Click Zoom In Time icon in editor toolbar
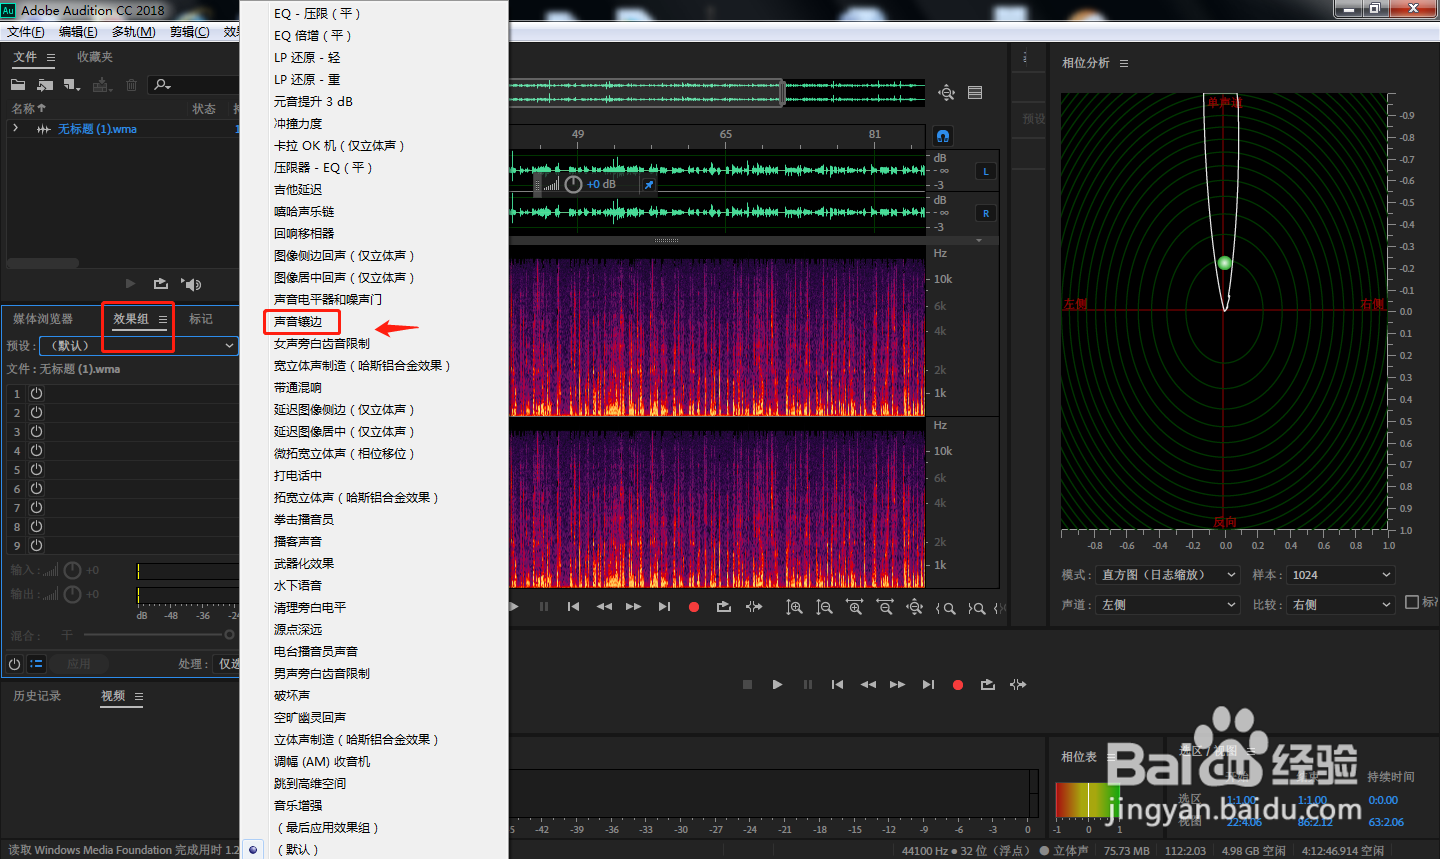Screen dimensions: 1440x859 tap(854, 607)
